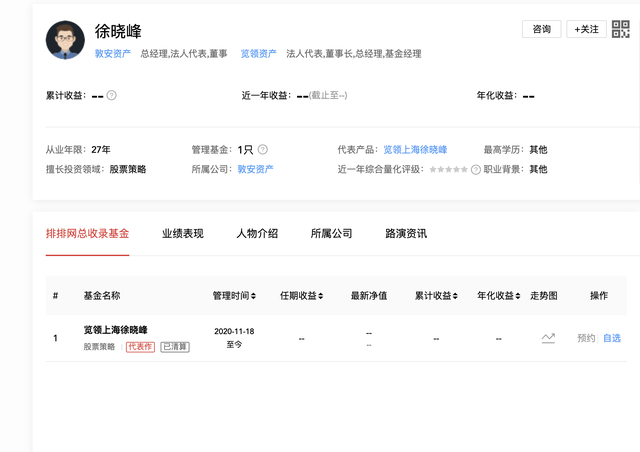Go to 路演资讯 tab

[406, 233]
